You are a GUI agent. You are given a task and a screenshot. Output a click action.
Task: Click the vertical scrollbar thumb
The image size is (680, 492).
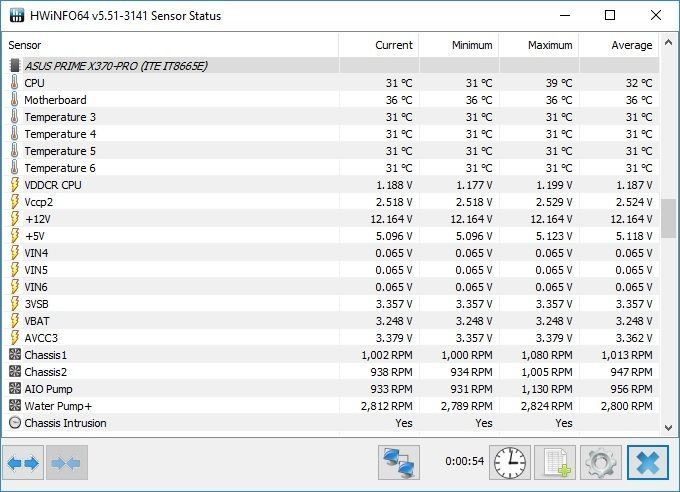(x=668, y=218)
